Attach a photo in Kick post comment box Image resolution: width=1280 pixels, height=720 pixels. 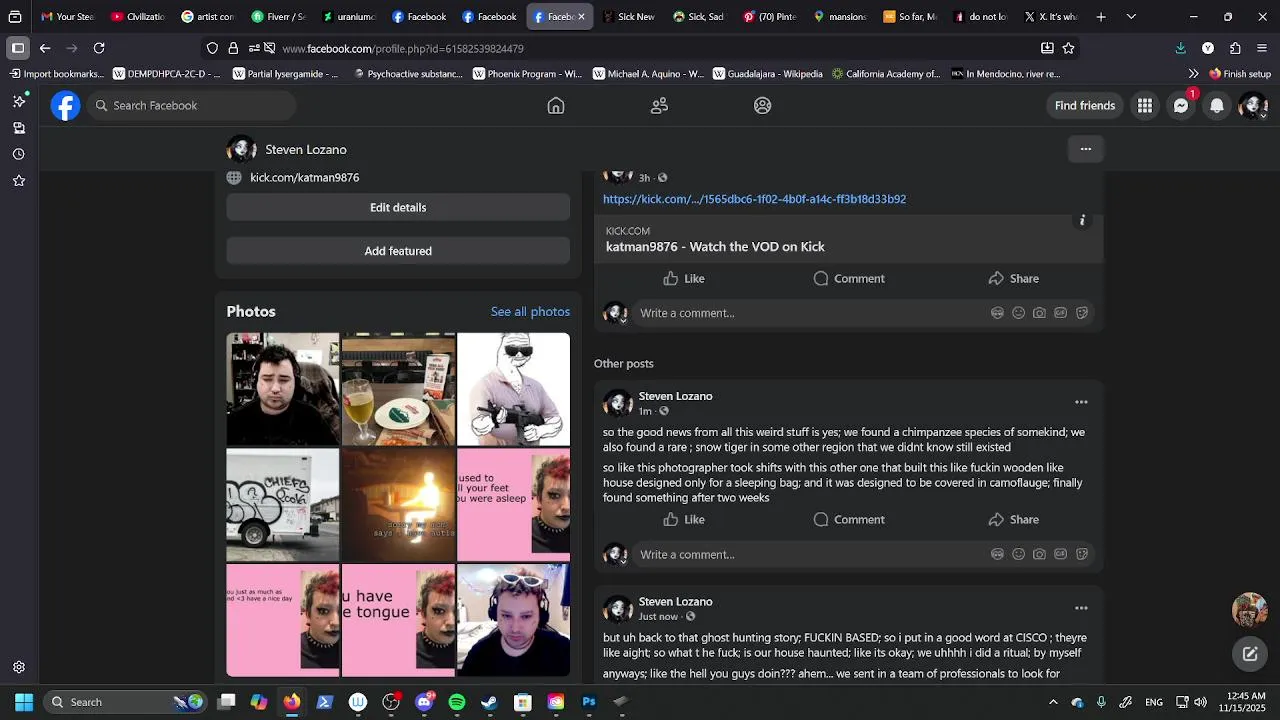[x=1039, y=313]
